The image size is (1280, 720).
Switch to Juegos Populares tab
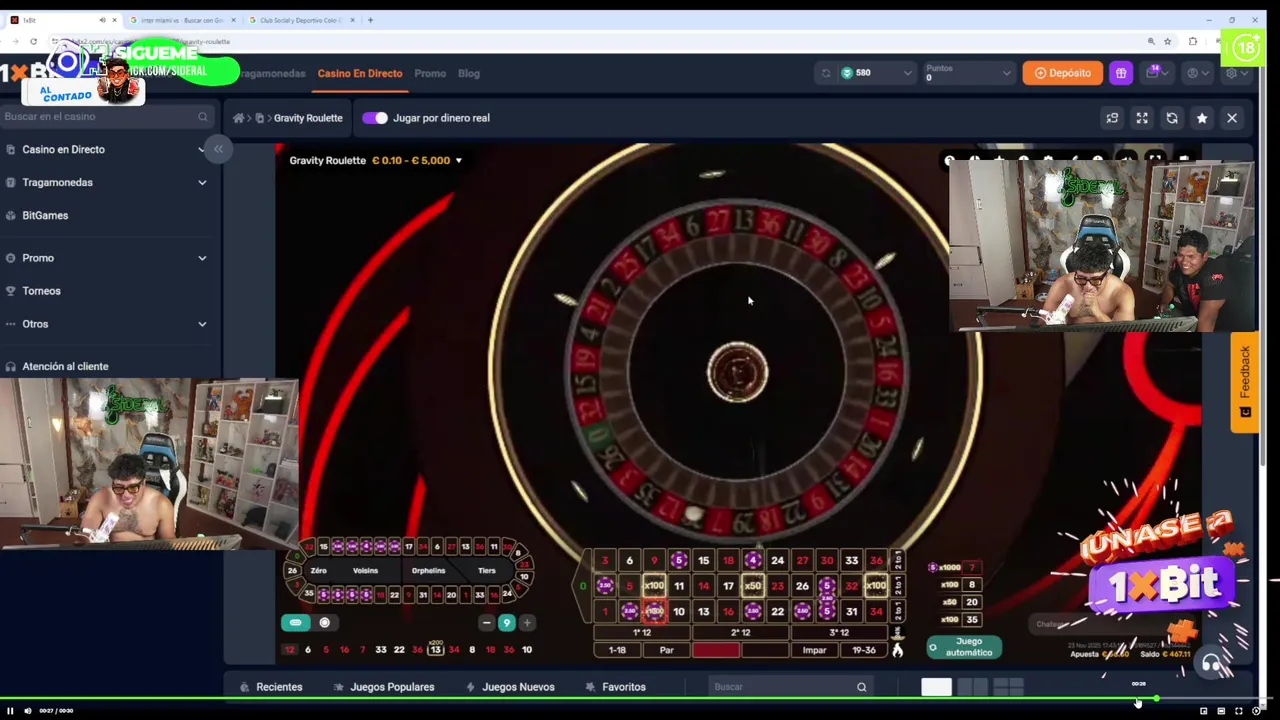coord(384,687)
